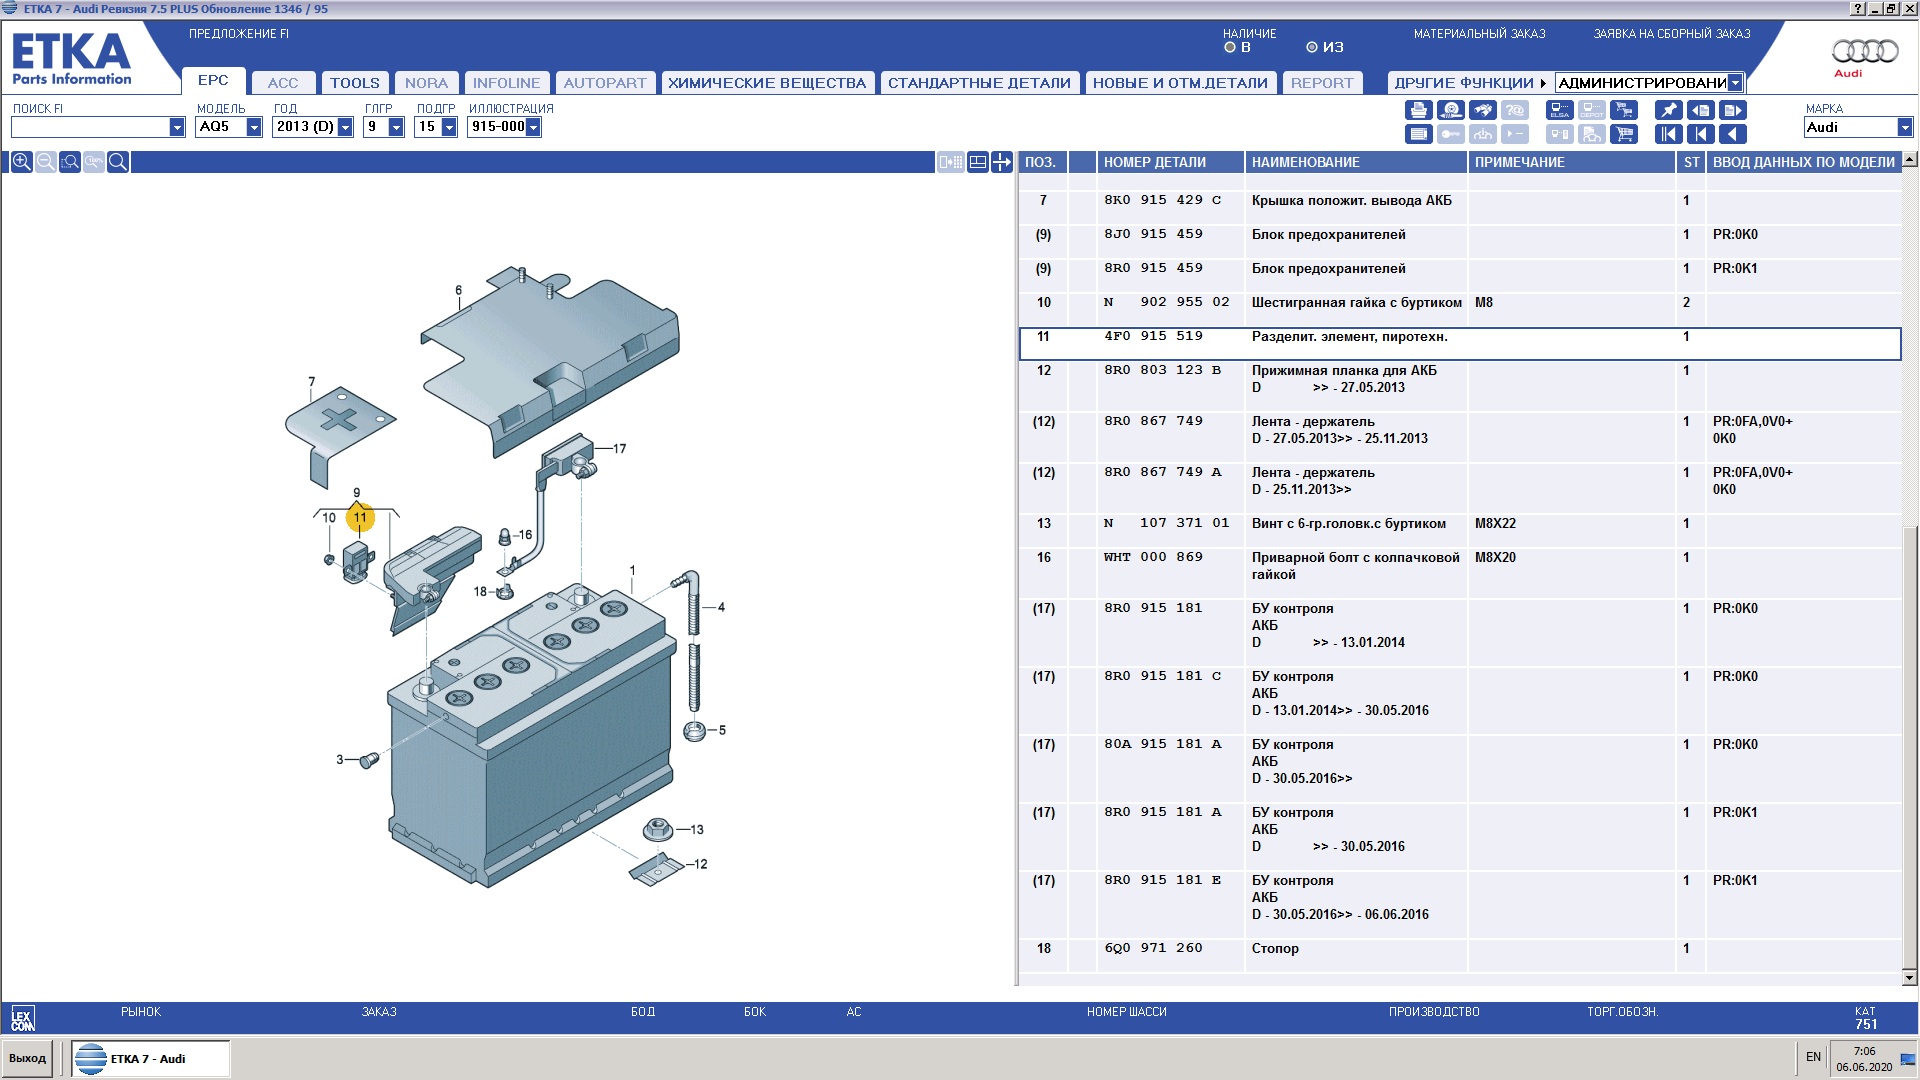This screenshot has height=1080, width=1920.
Task: Click the parts list lines icon
Action: point(1418,134)
